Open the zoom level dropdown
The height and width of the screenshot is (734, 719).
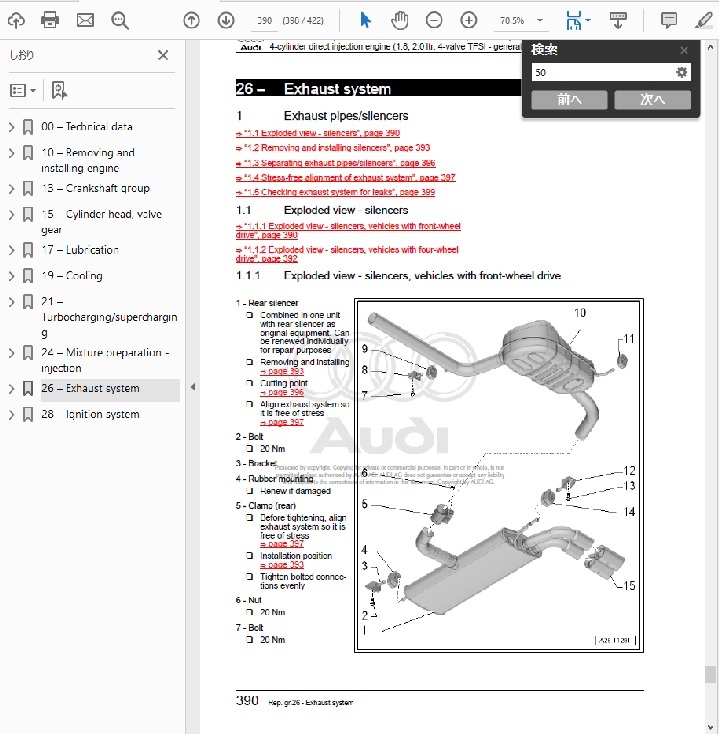[x=540, y=21]
